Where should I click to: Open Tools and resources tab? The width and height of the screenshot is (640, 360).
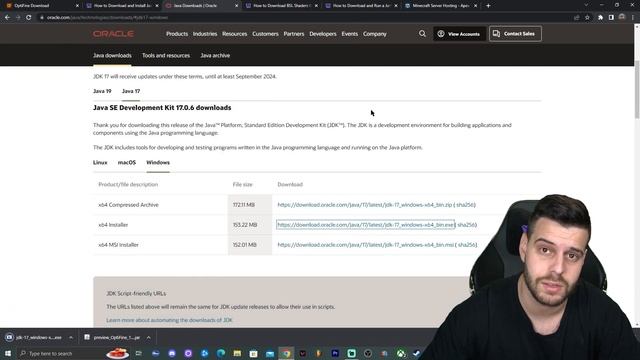click(x=166, y=56)
